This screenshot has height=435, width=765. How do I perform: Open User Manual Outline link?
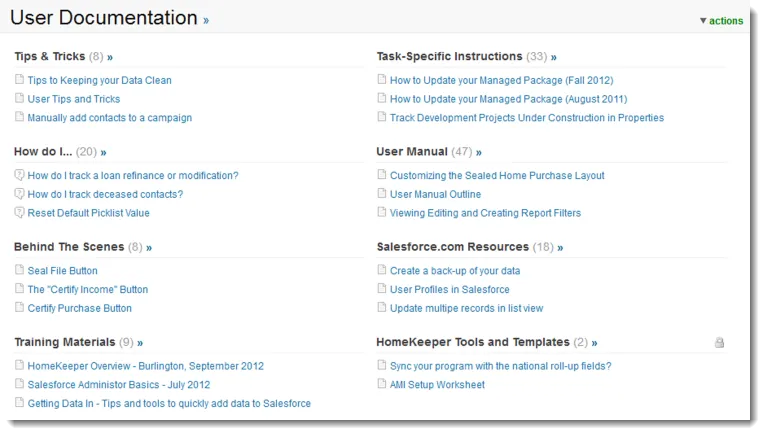[x=435, y=195]
